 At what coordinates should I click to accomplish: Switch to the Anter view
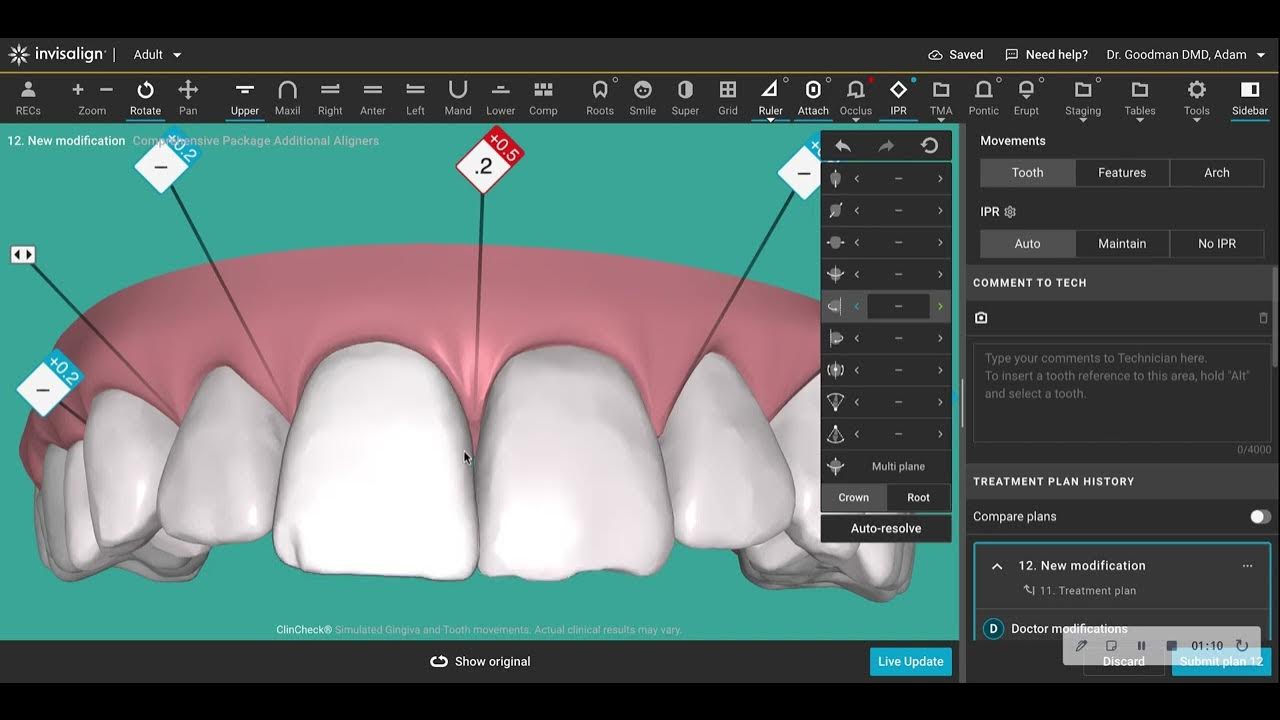click(373, 98)
